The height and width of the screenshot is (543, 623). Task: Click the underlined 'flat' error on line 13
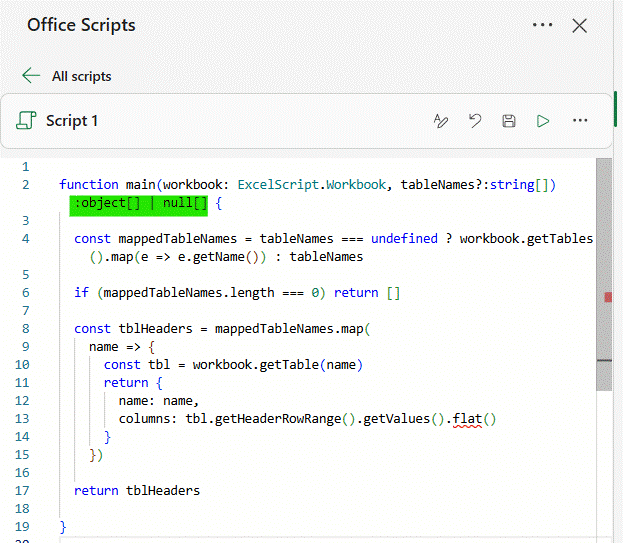click(x=467, y=419)
